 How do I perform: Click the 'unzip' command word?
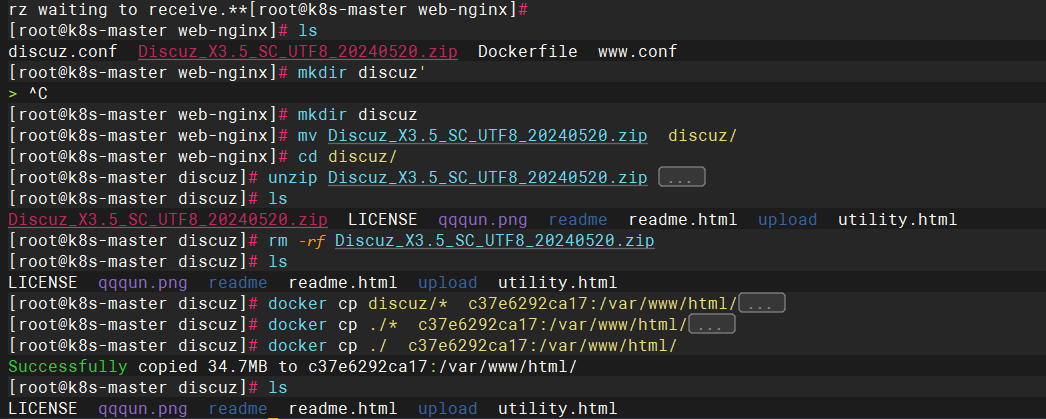point(292,177)
